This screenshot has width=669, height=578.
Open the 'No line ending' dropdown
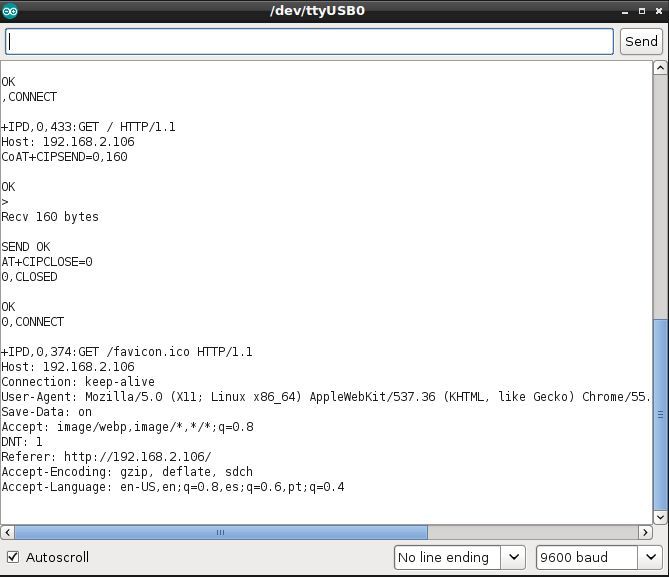(459, 557)
